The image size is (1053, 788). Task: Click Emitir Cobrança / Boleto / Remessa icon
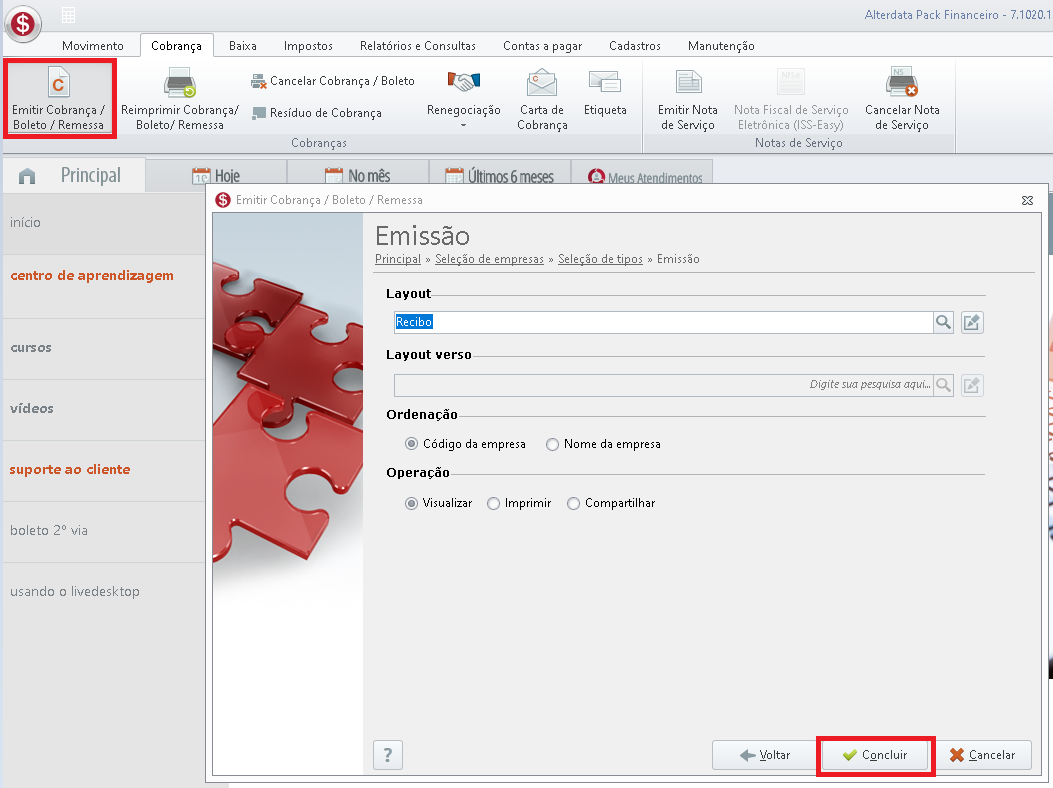coord(58,83)
